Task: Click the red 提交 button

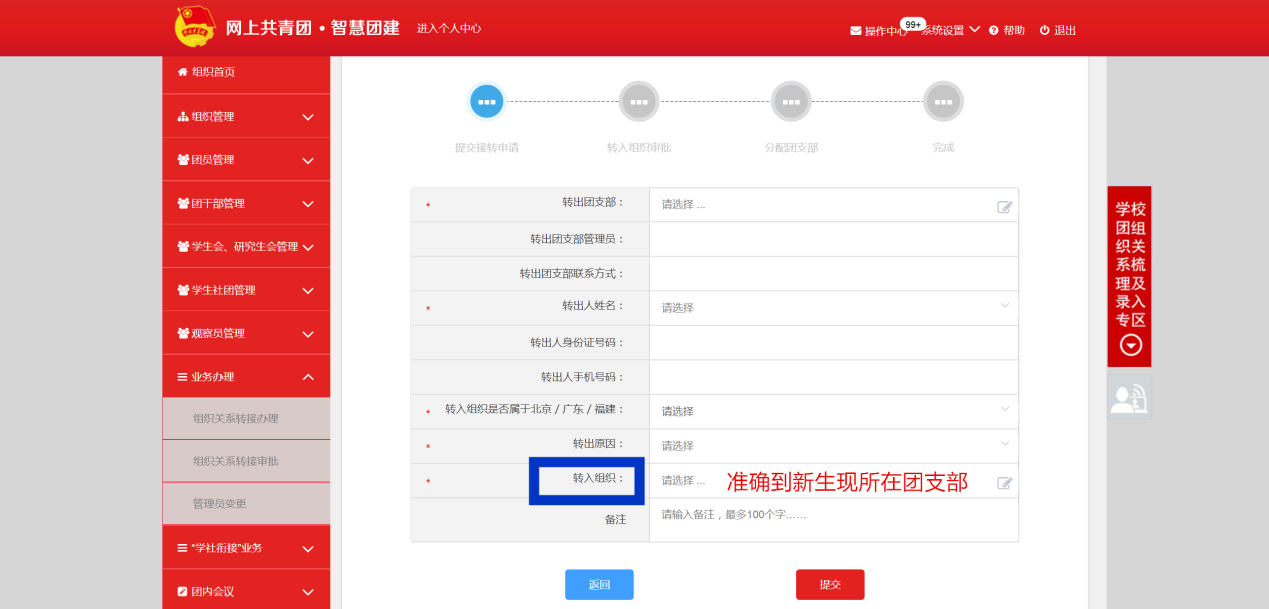Action: 830,585
